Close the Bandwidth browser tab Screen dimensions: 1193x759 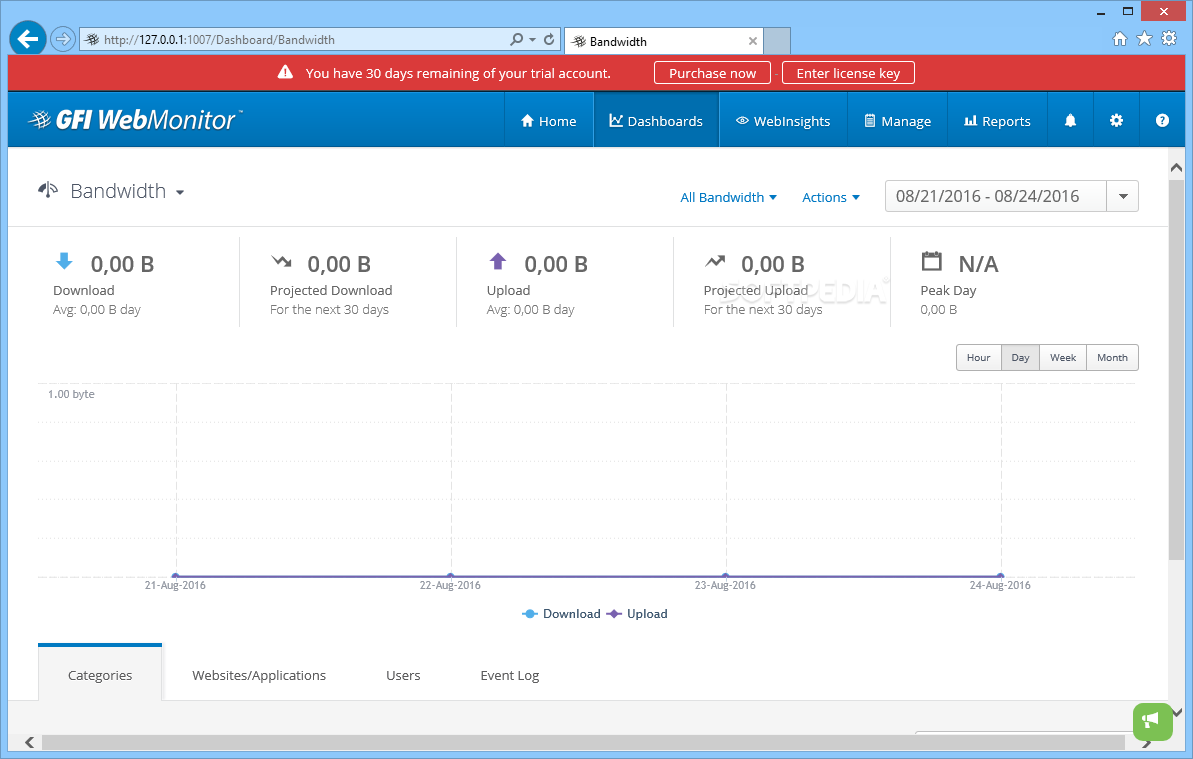point(752,41)
